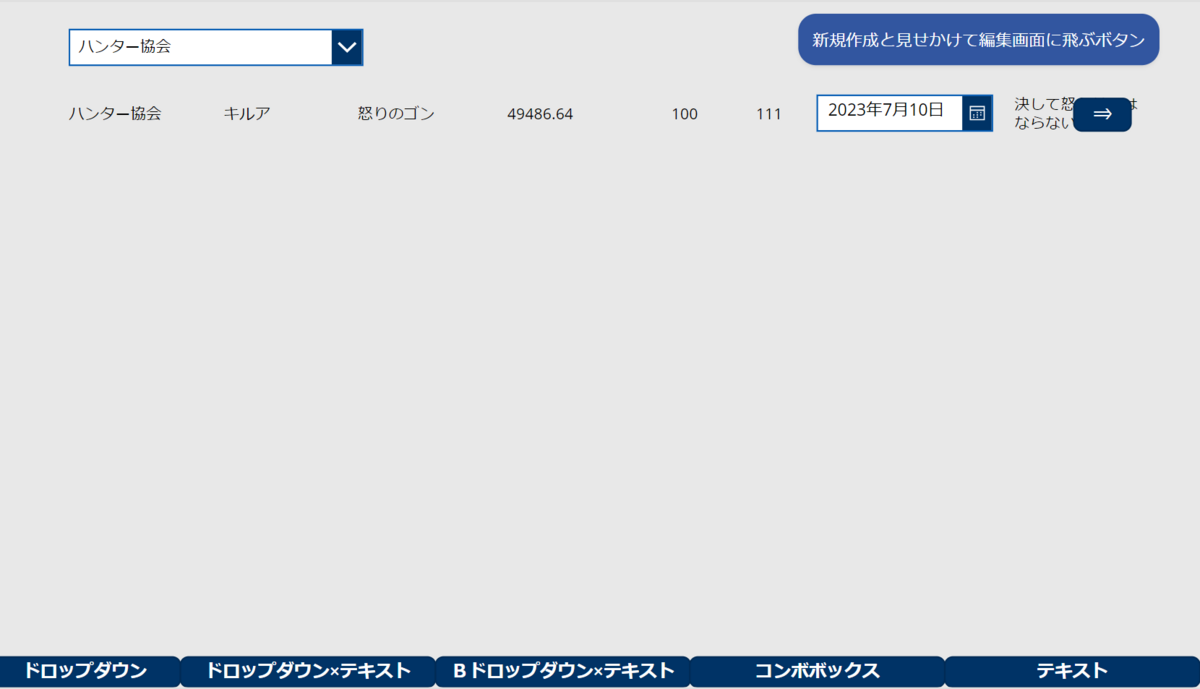The image size is (1200, 689).
Task: Click the value 100 in the row
Action: click(x=685, y=114)
